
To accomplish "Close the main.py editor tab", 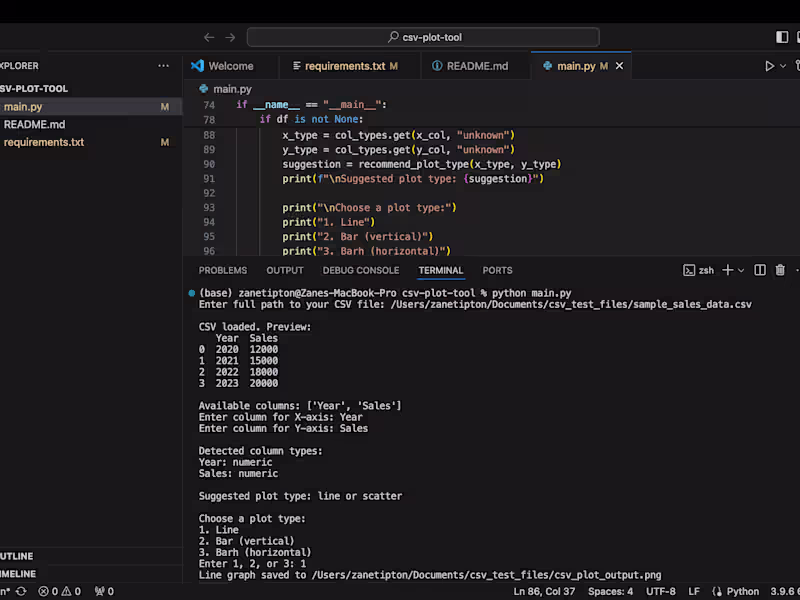I will 619,66.
